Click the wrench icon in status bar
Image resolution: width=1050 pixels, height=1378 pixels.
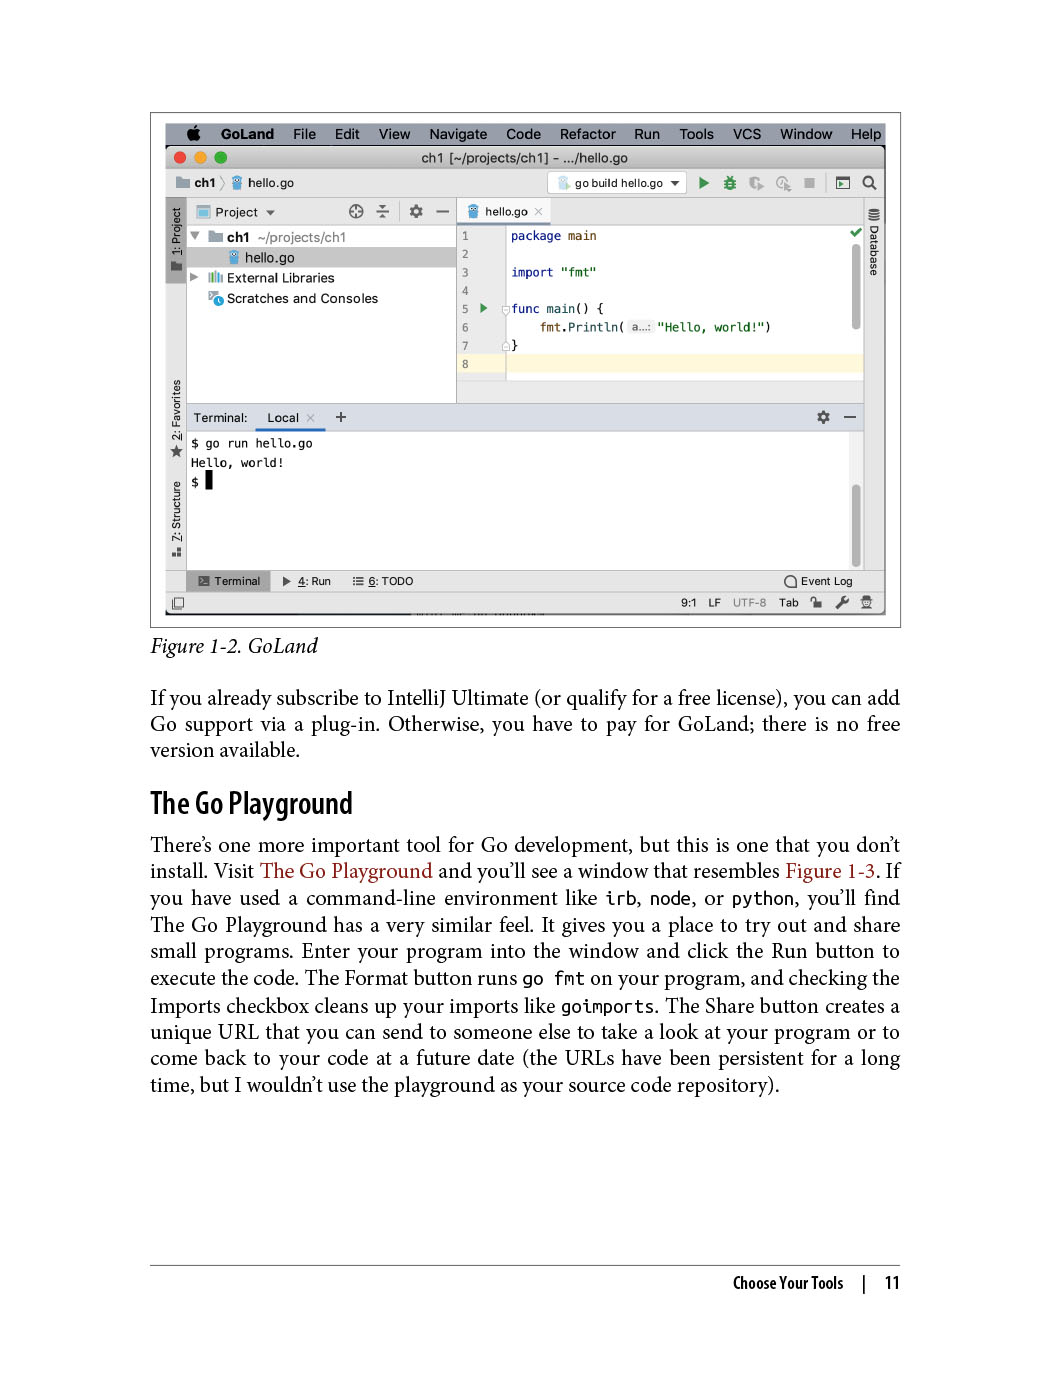tap(842, 603)
